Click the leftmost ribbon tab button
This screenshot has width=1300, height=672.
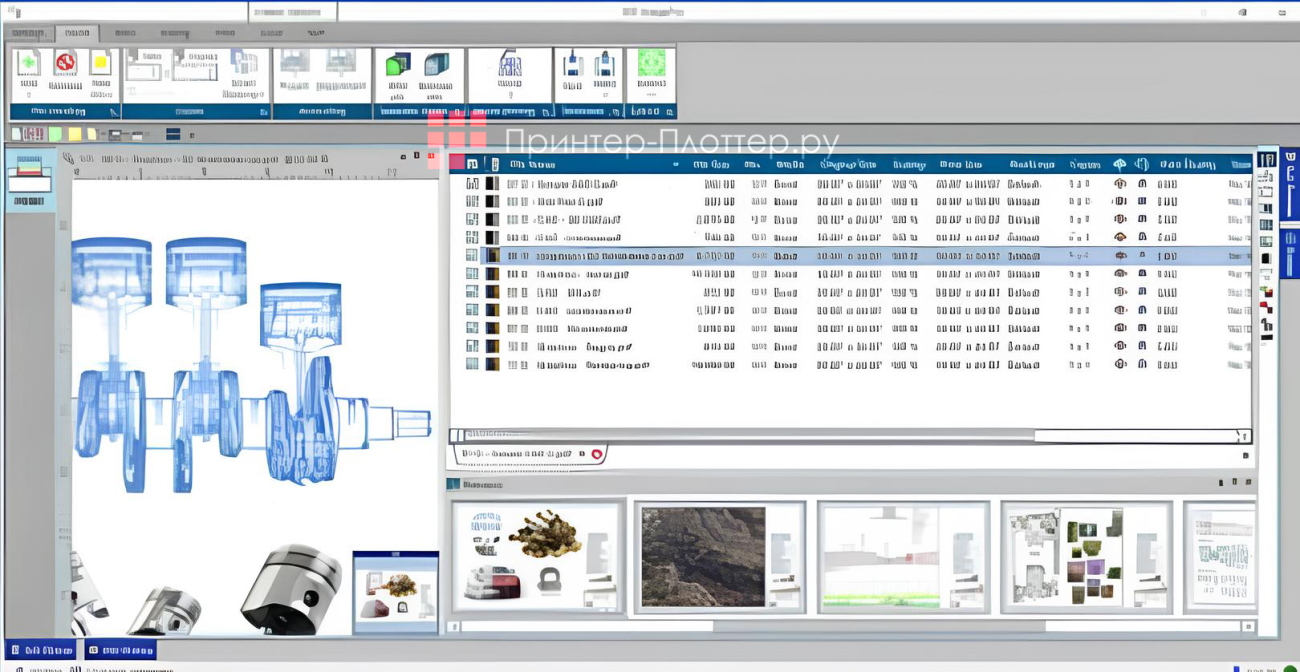click(x=28, y=33)
